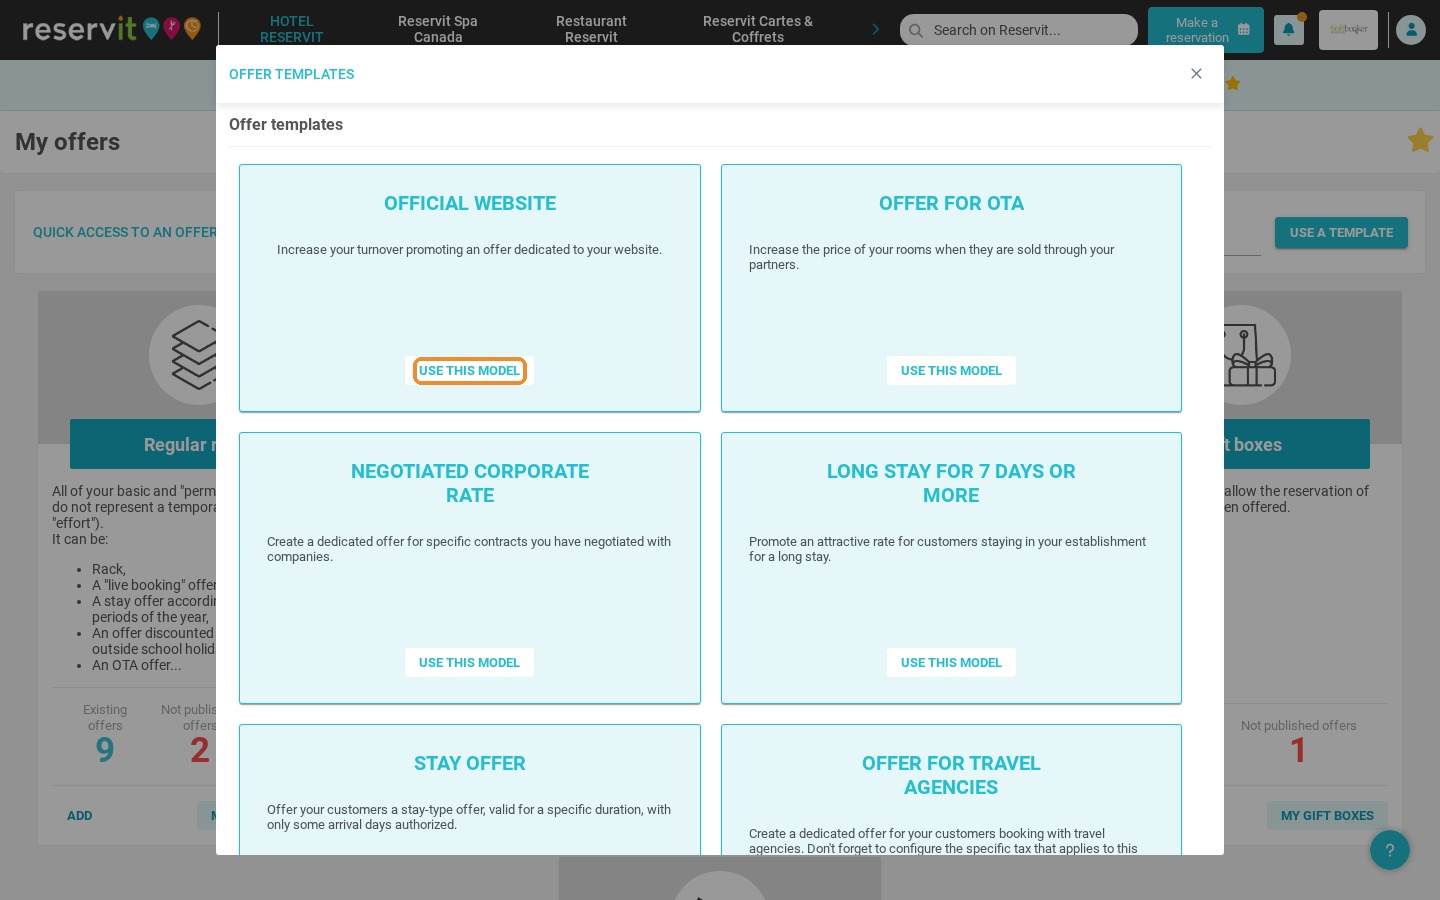Click the USE A TEMPLATE button
1440x900 pixels.
1341,233
